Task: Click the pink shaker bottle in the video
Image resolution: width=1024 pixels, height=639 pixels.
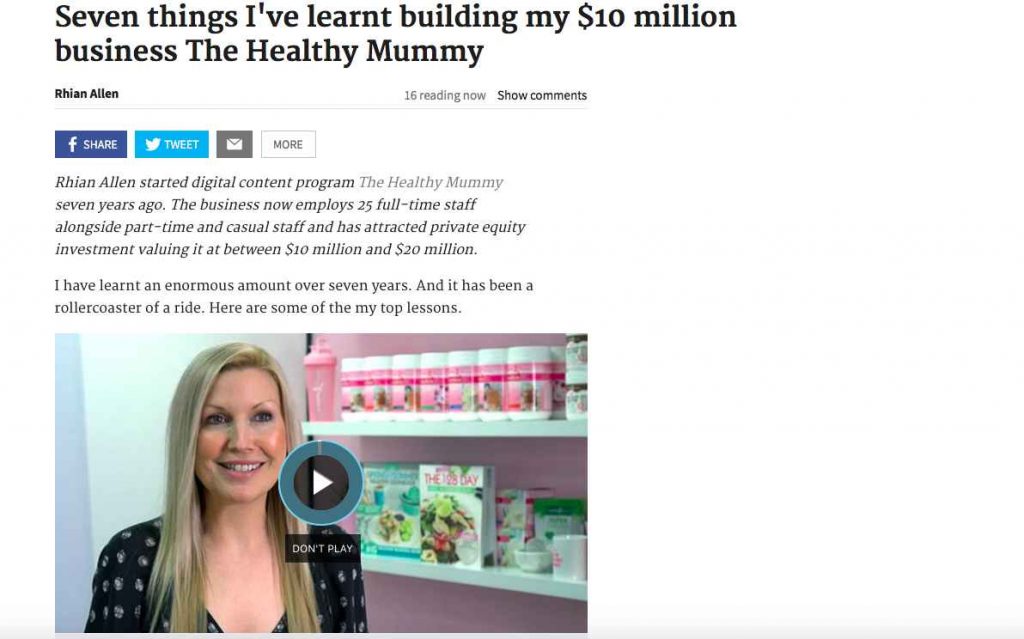Action: coord(320,380)
